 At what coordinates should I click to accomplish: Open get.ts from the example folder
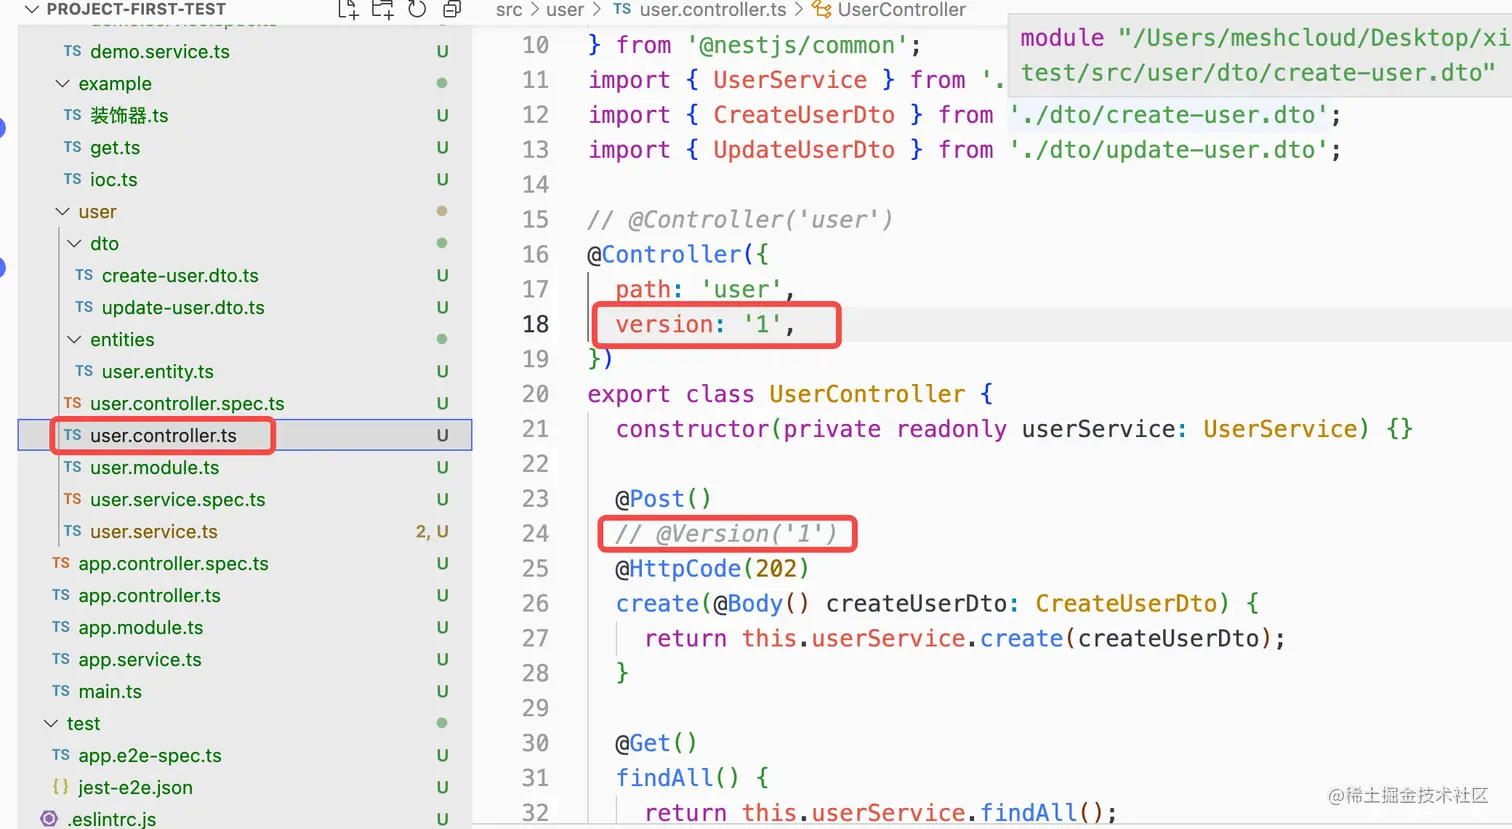pos(115,147)
